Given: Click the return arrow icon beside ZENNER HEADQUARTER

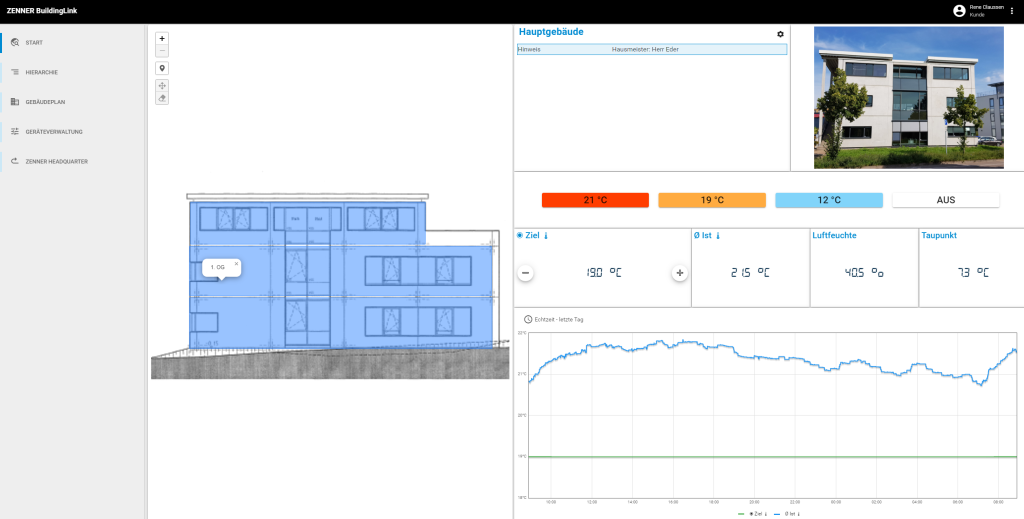Looking at the screenshot, I should (x=15, y=161).
